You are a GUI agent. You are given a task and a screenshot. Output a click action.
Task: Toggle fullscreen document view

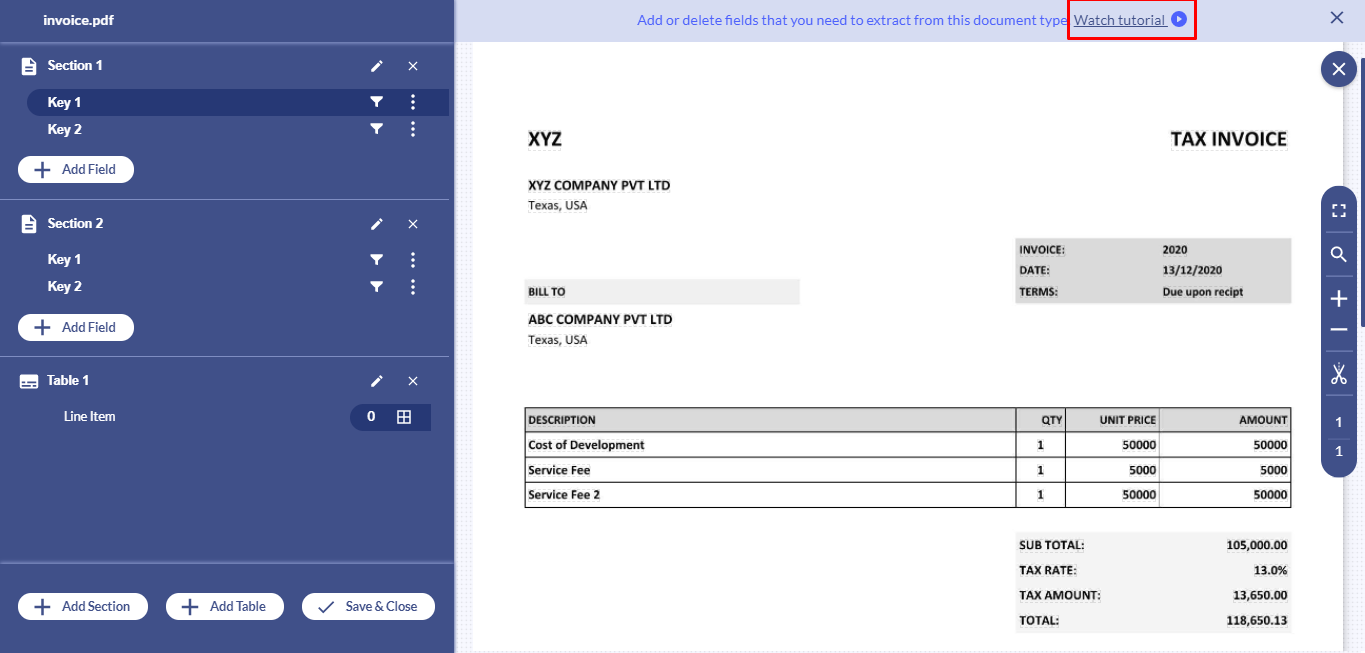pos(1339,211)
